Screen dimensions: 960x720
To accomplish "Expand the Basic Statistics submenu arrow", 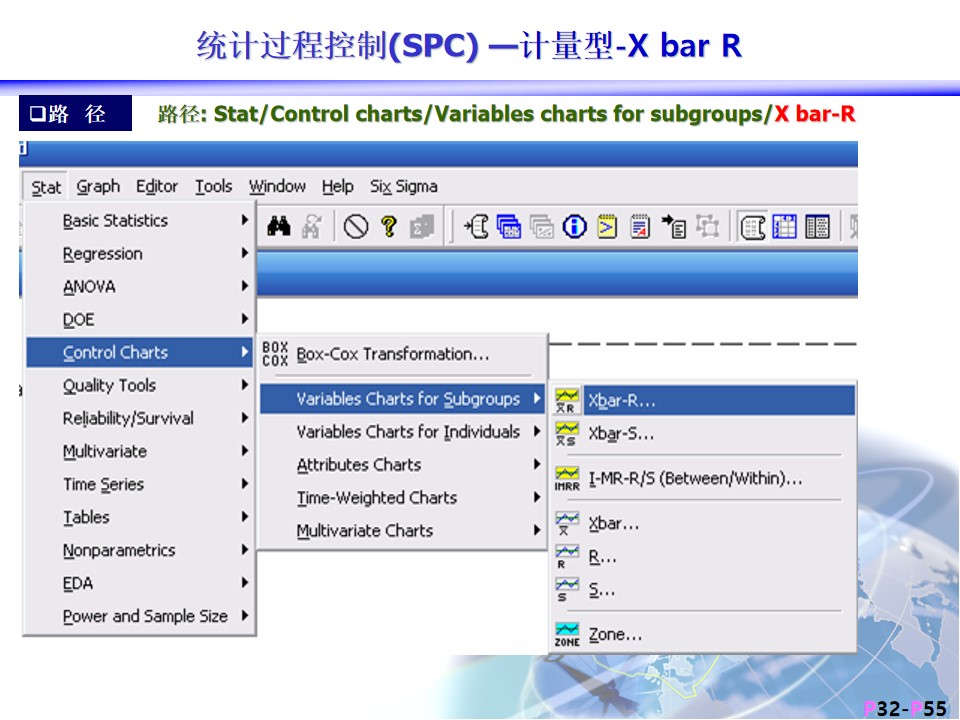I will pyautogui.click(x=244, y=221).
